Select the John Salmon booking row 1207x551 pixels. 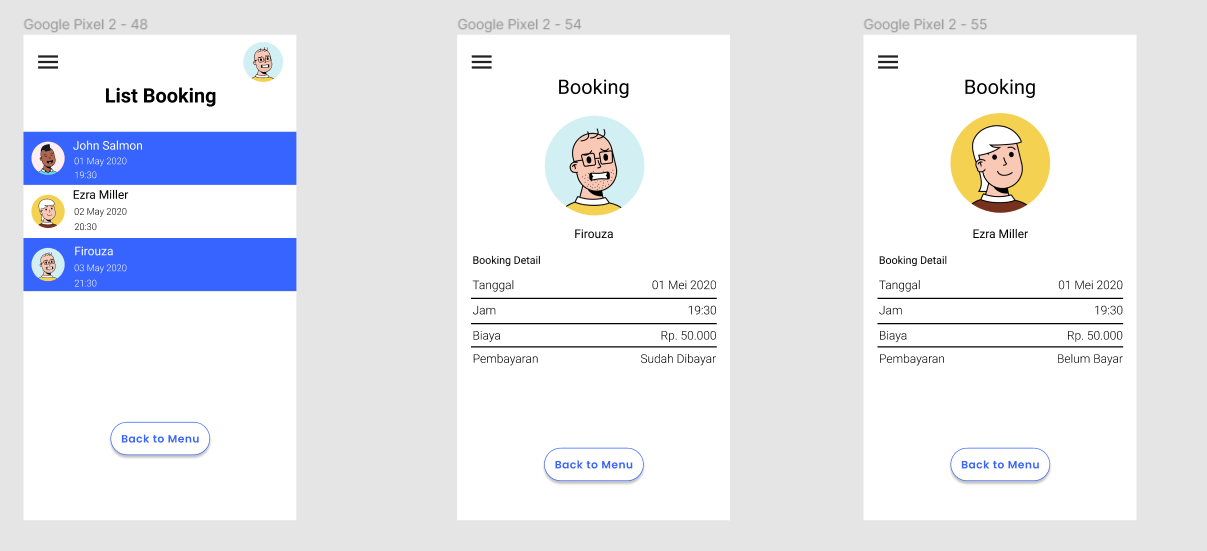pos(160,158)
